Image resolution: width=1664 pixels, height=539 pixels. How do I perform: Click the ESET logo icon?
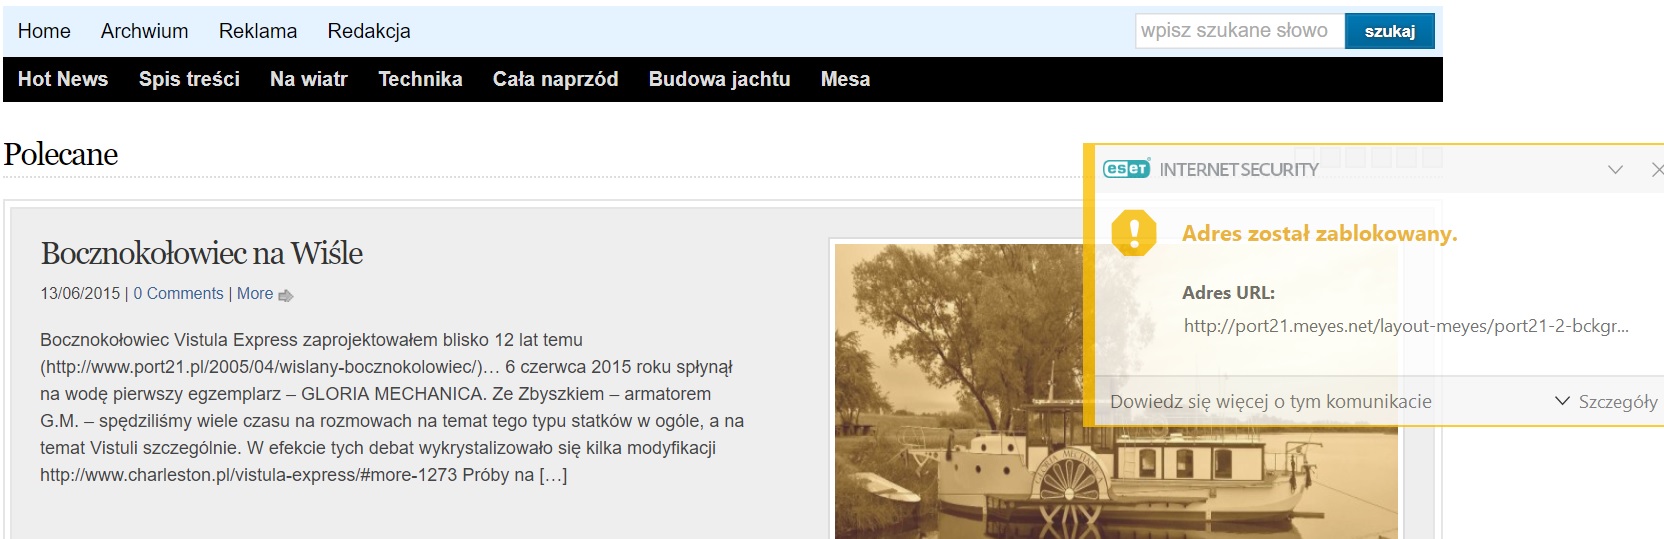coord(1126,169)
